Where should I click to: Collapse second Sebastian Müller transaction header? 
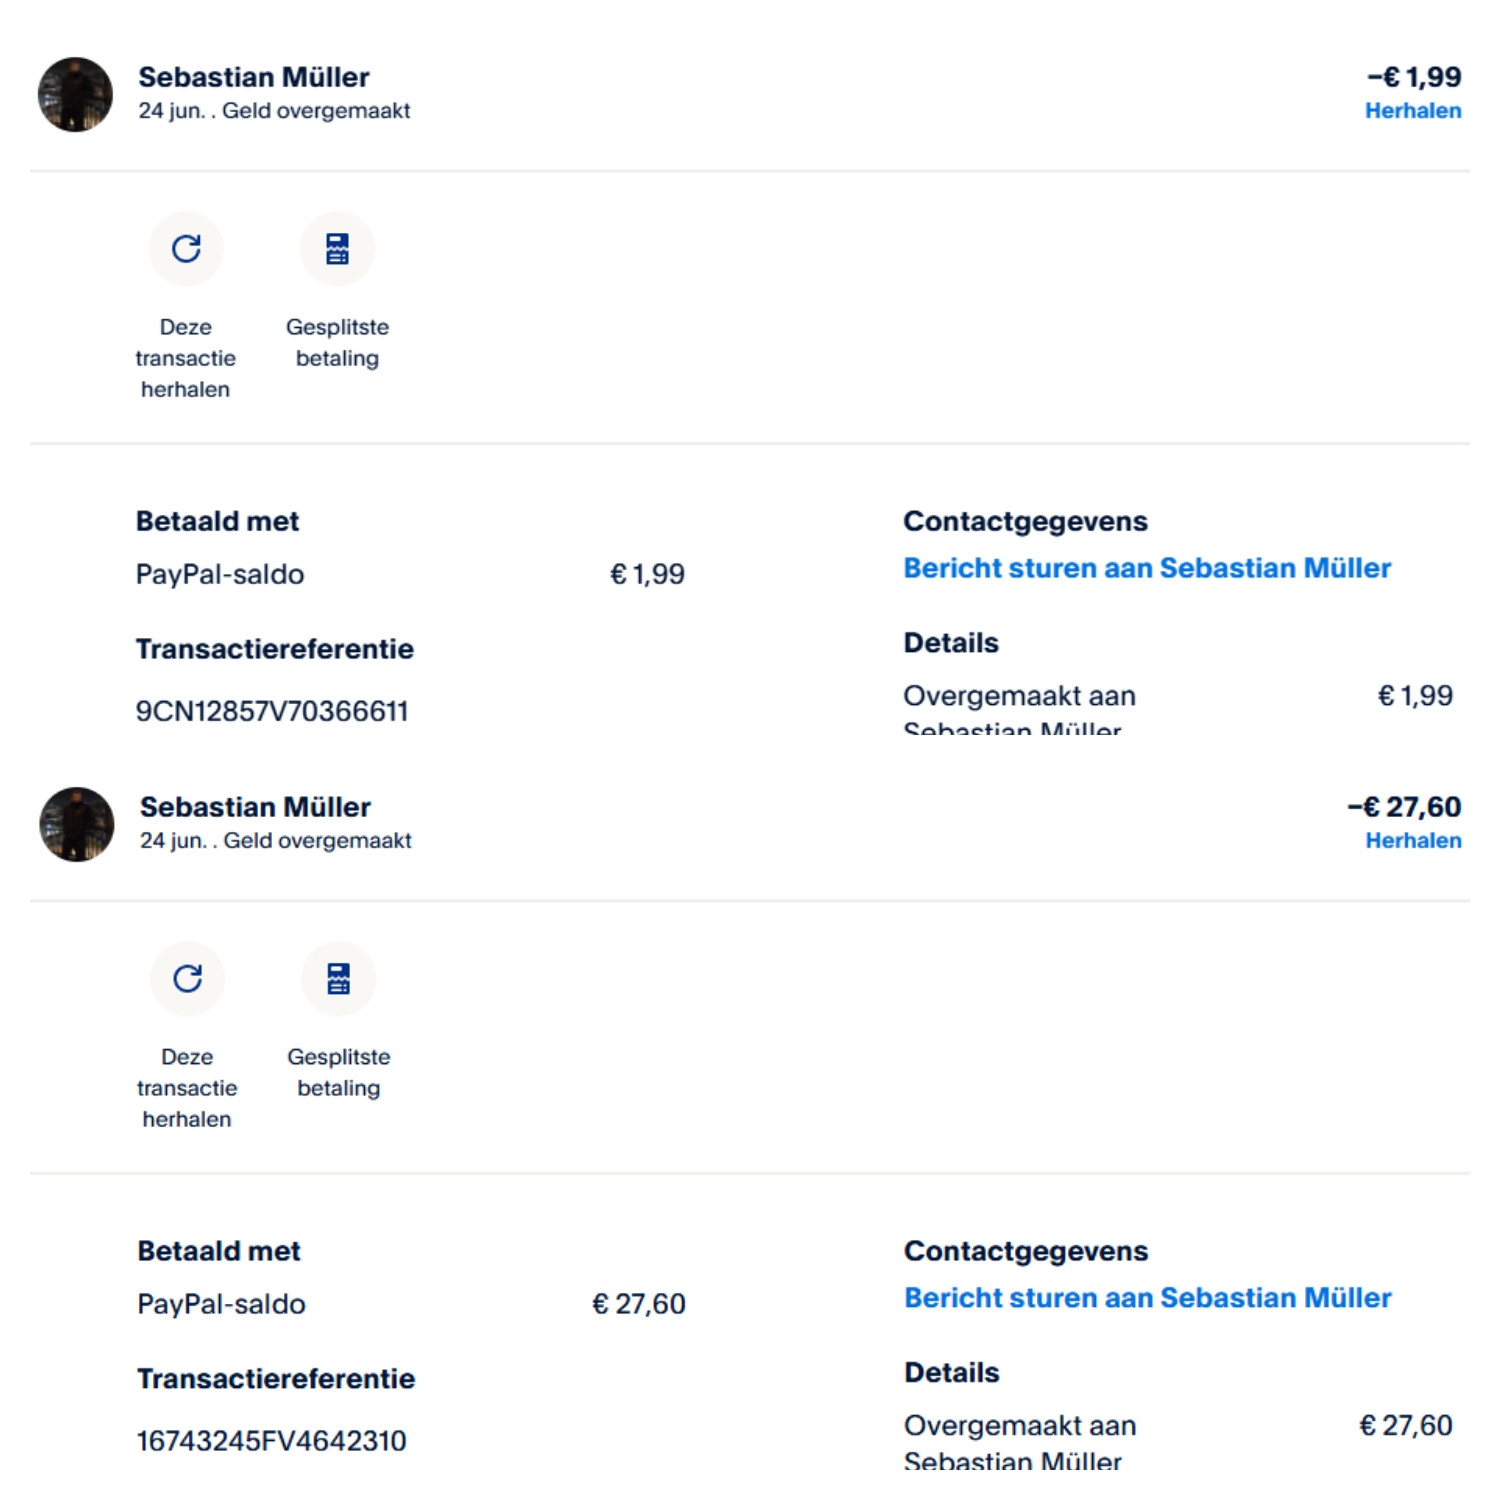(x=750, y=824)
